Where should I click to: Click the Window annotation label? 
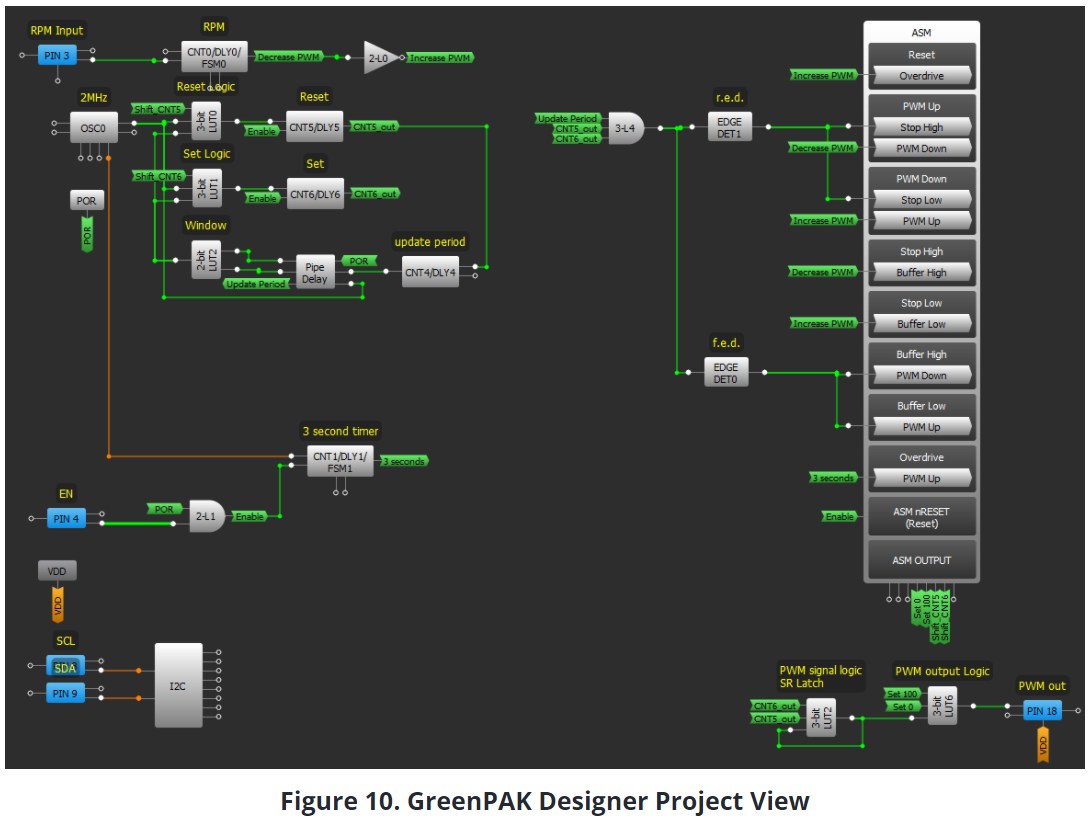coord(206,225)
